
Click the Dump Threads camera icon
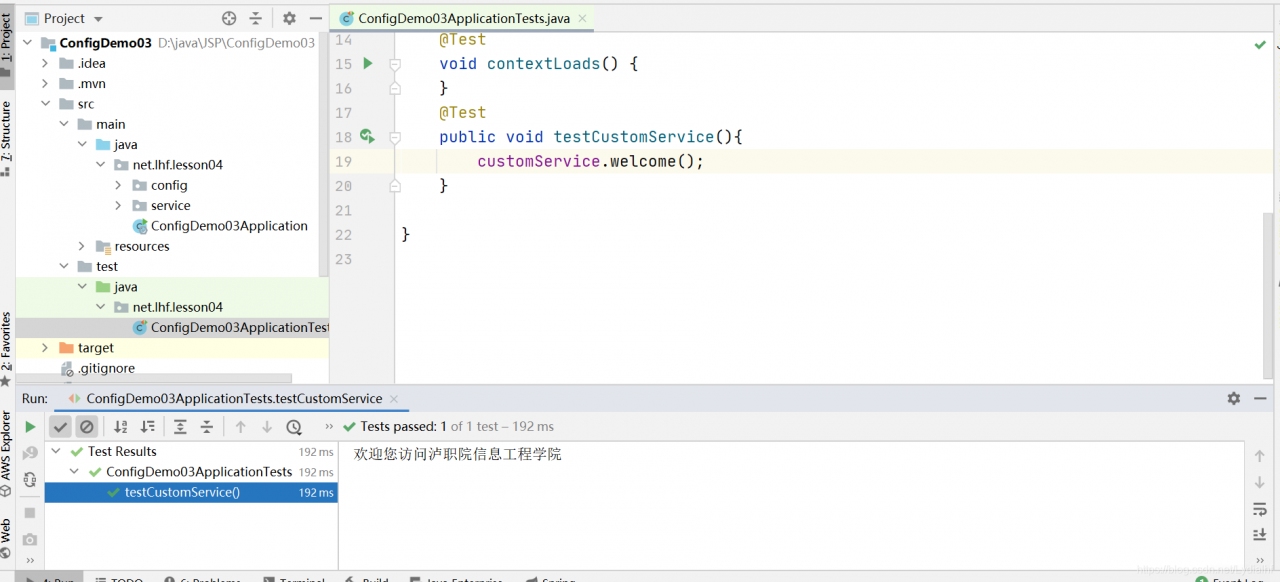point(30,540)
